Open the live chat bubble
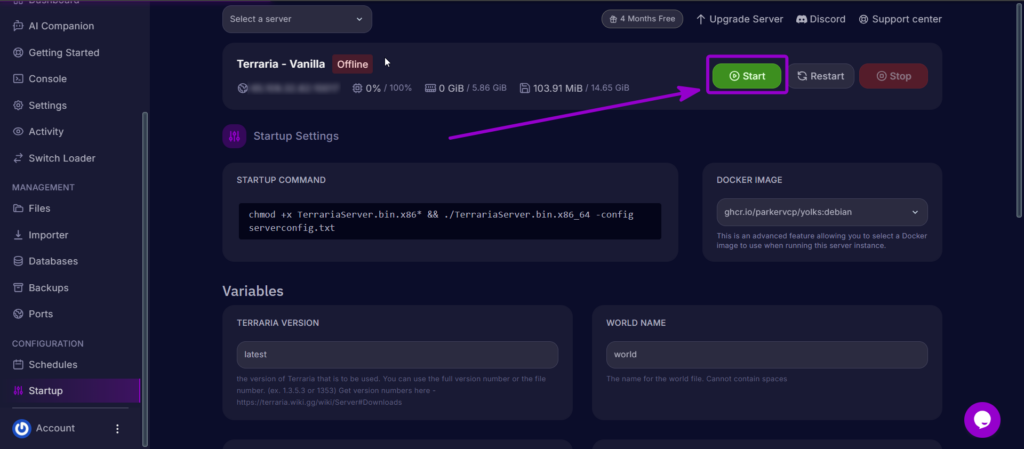Image resolution: width=1024 pixels, height=449 pixels. [x=982, y=420]
